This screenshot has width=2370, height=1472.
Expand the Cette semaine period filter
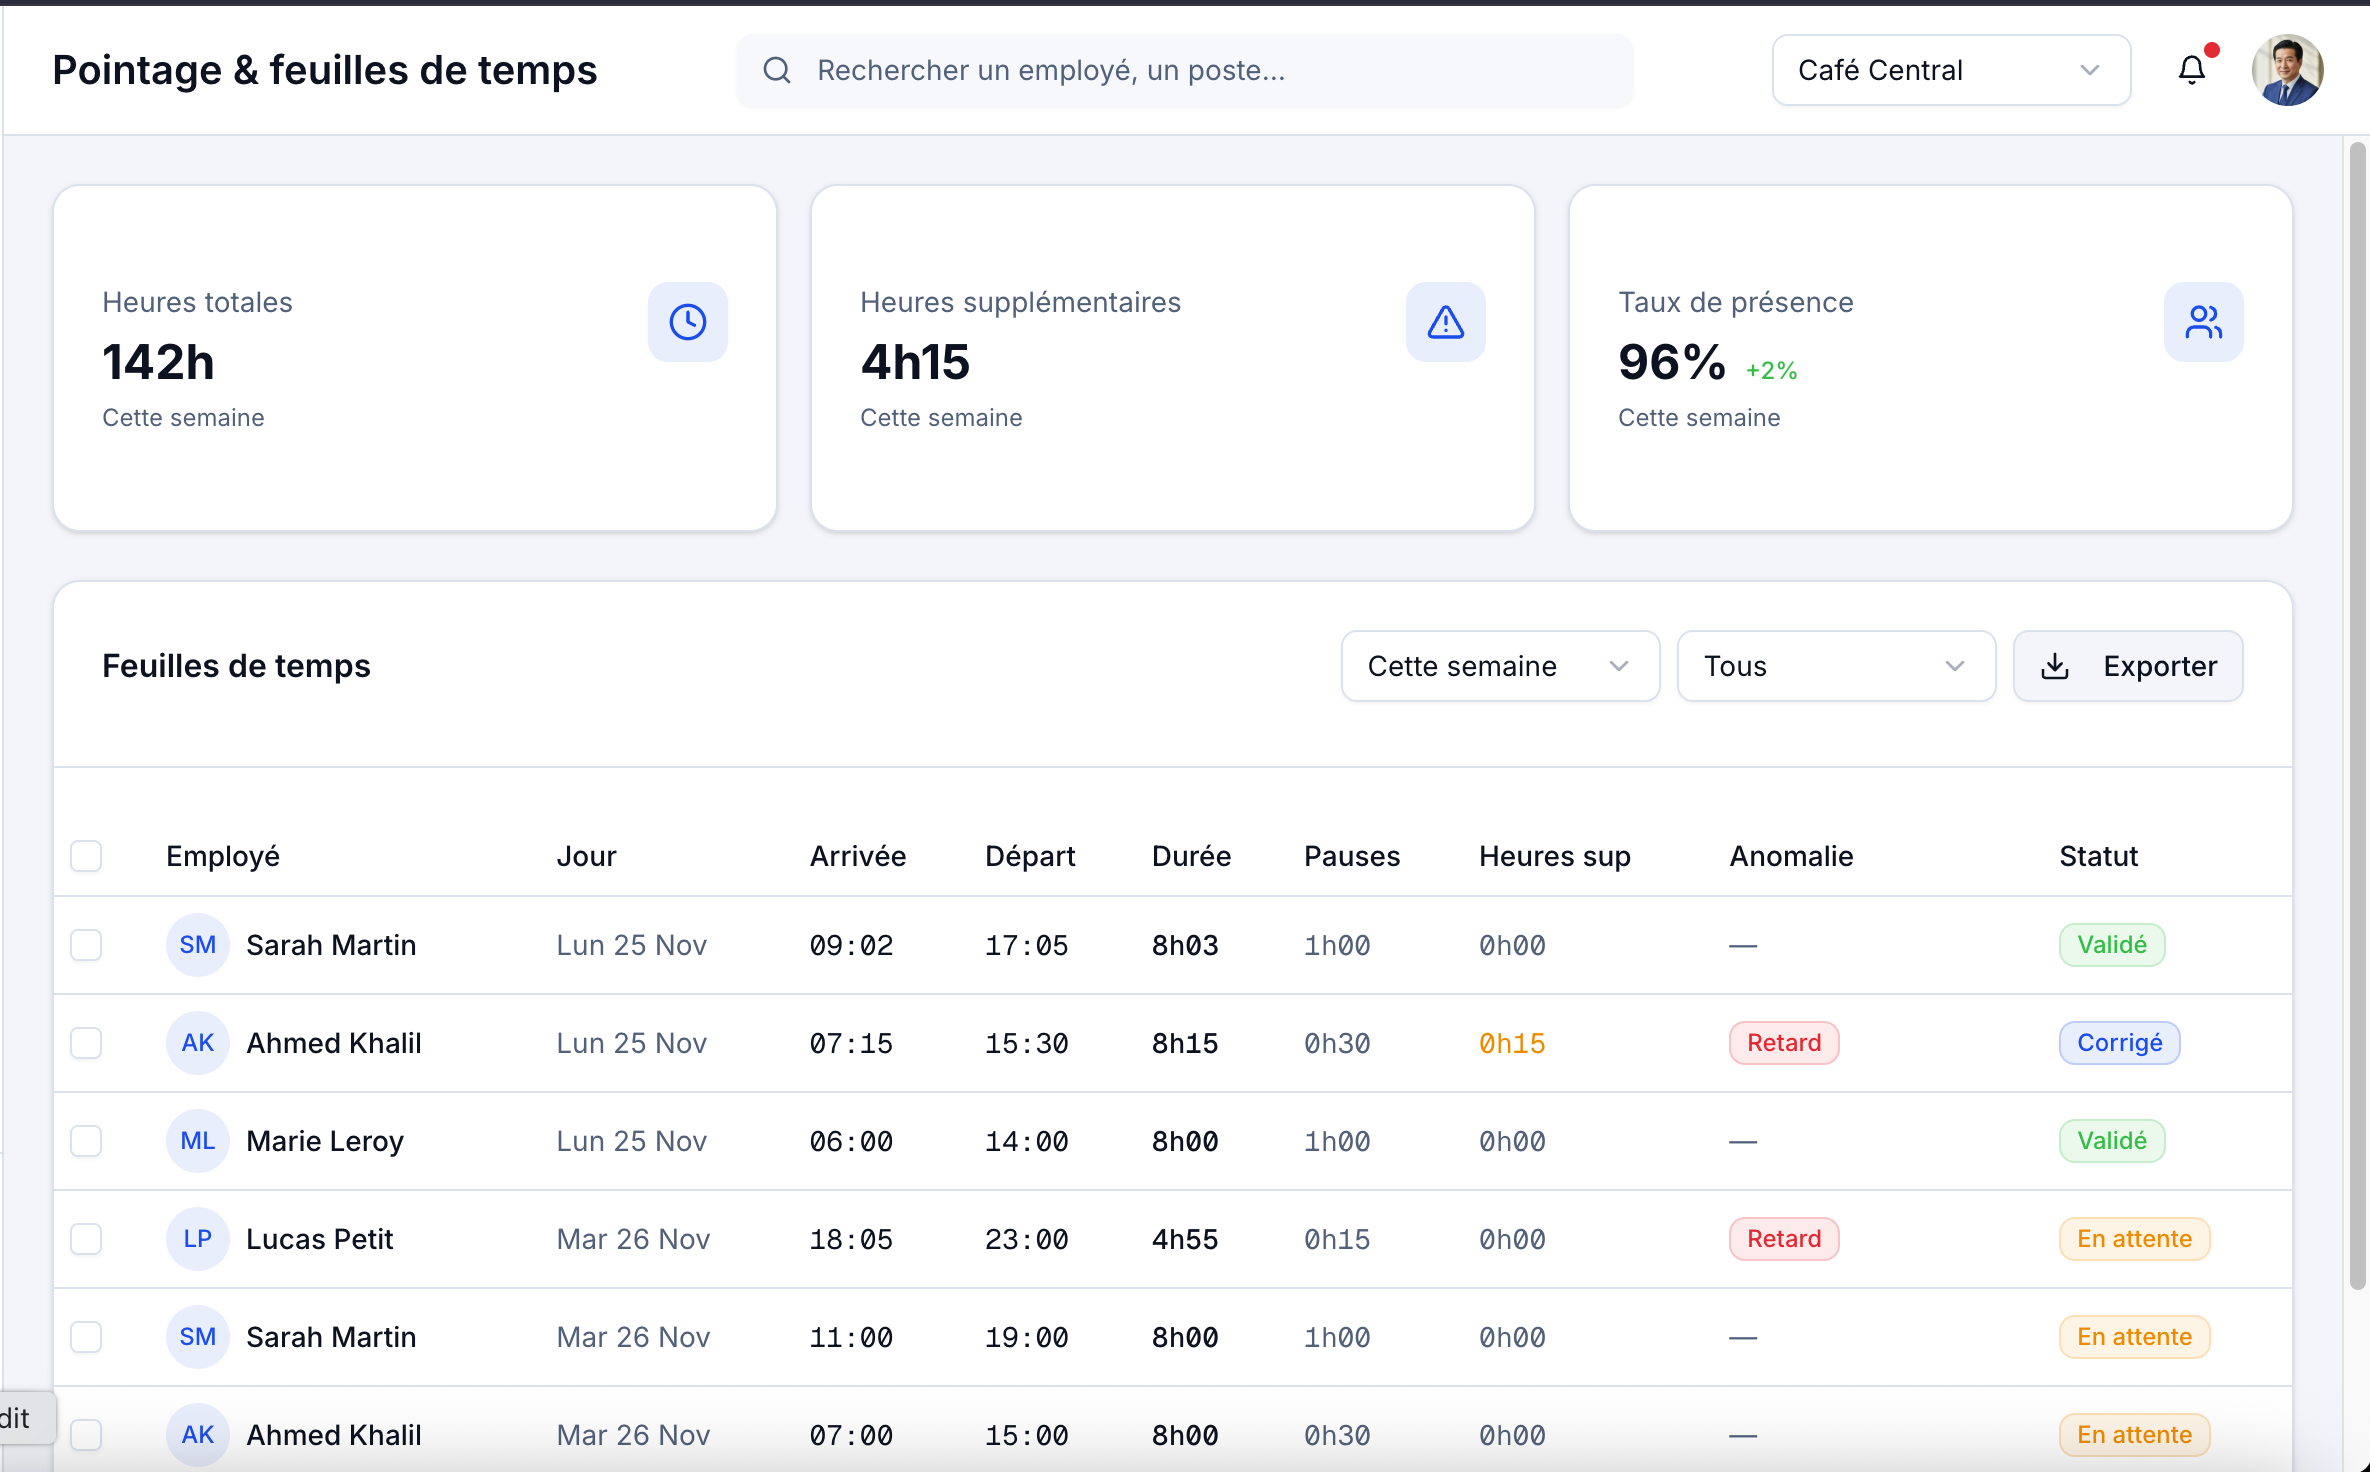[1499, 666]
